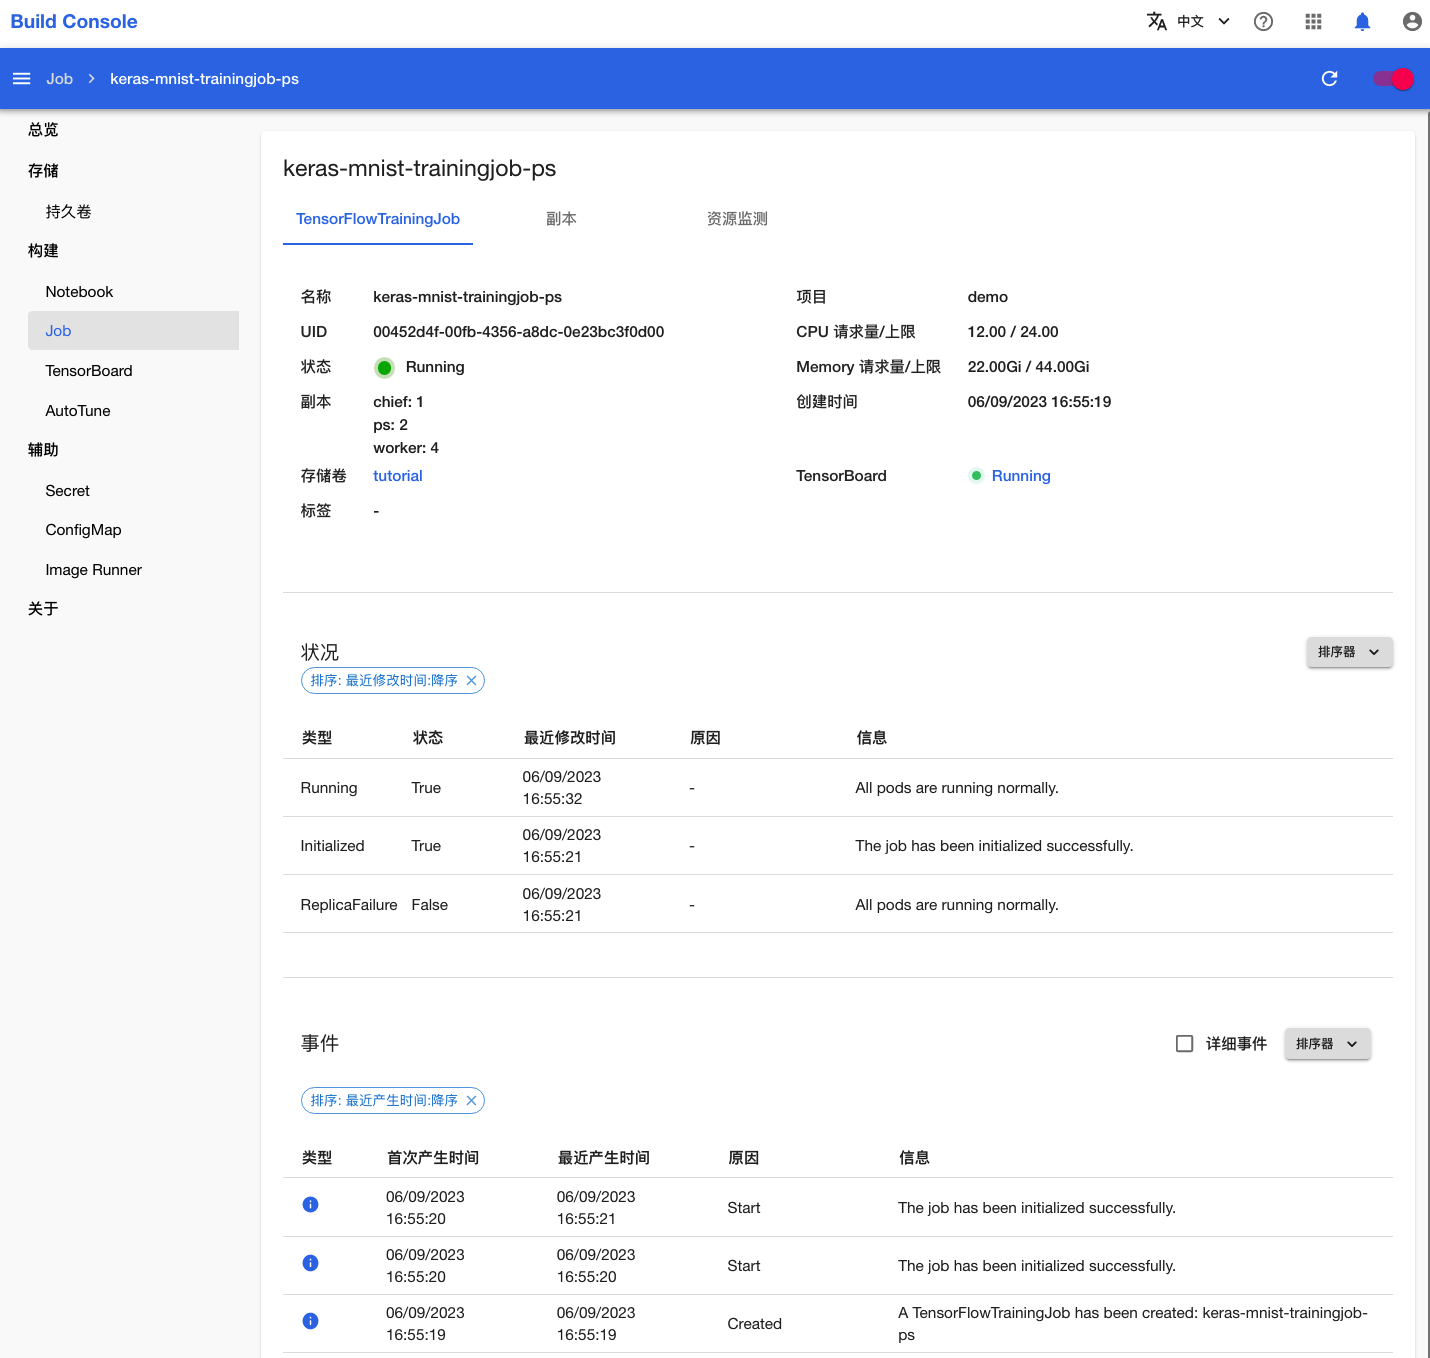This screenshot has width=1430, height=1358.
Task: Open Secret in sidebar
Action: click(x=67, y=491)
